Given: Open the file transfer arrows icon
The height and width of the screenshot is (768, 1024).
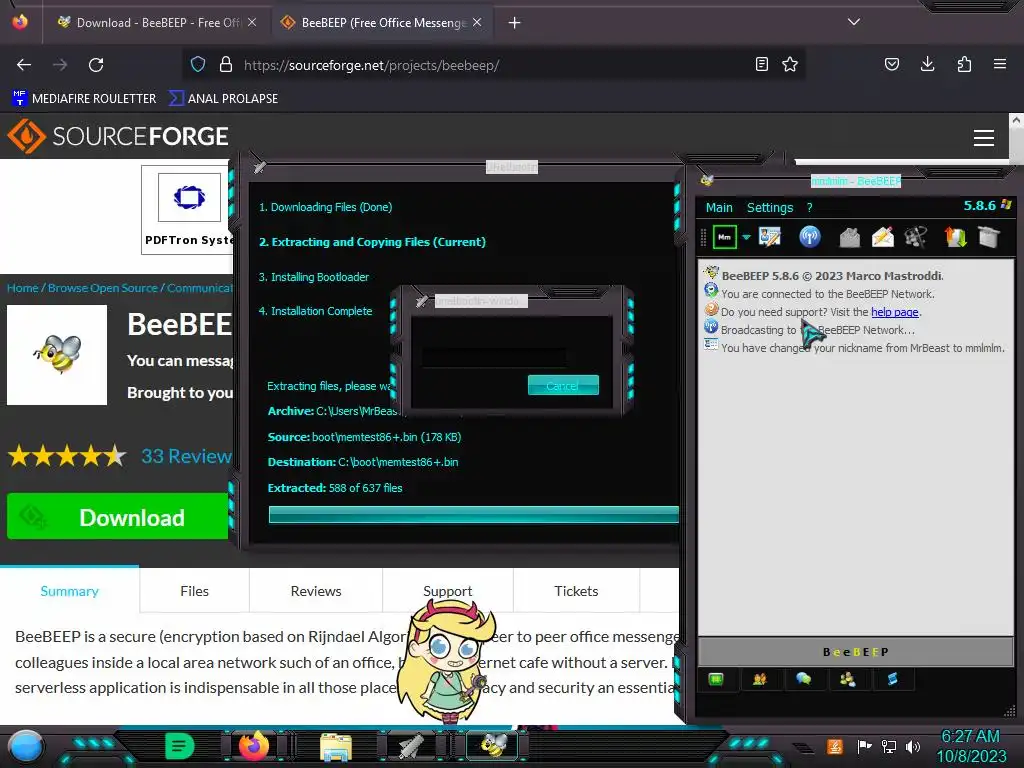Looking at the screenshot, I should click(955, 236).
